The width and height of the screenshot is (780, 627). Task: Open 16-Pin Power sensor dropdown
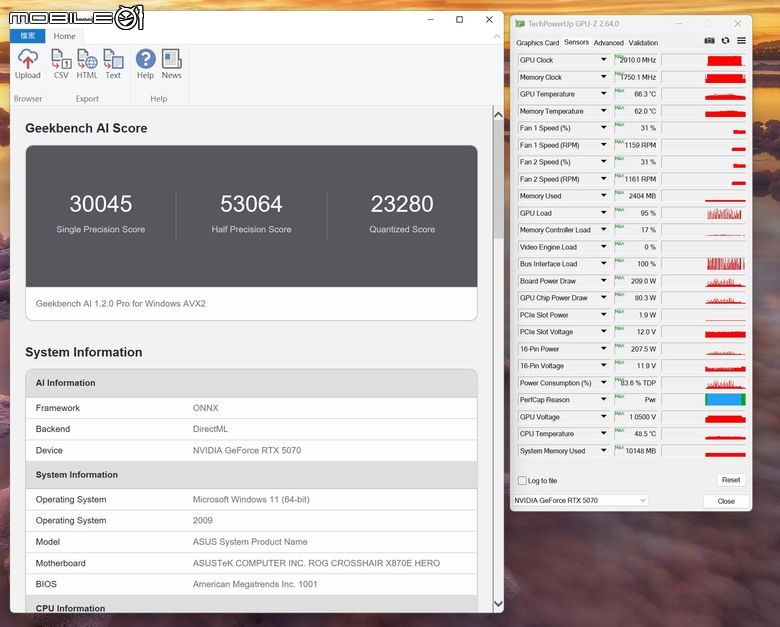[603, 348]
